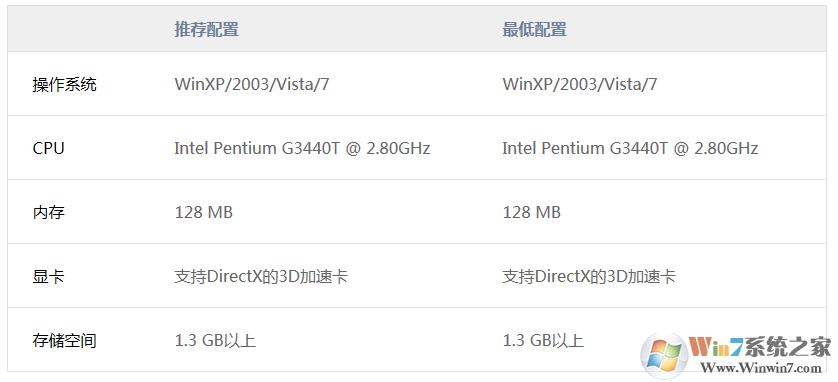Select minimum WinXP/2003/Vista/7 cell
The height and width of the screenshot is (382, 838).
click(580, 84)
